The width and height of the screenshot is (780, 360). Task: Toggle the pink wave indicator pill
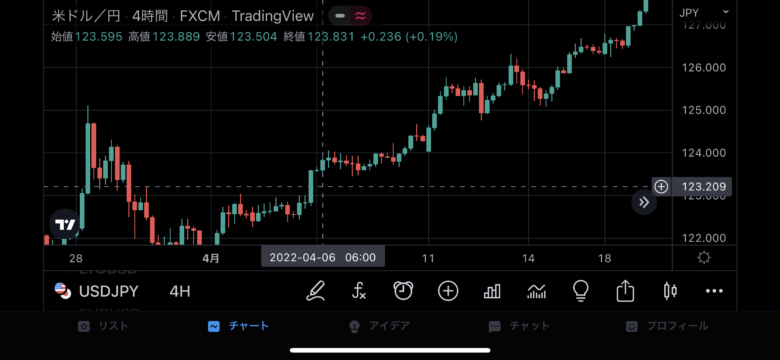361,16
